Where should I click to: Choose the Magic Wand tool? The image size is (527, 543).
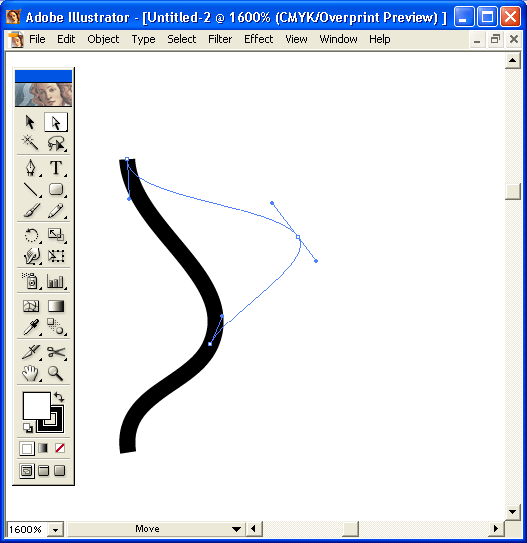click(x=30, y=143)
